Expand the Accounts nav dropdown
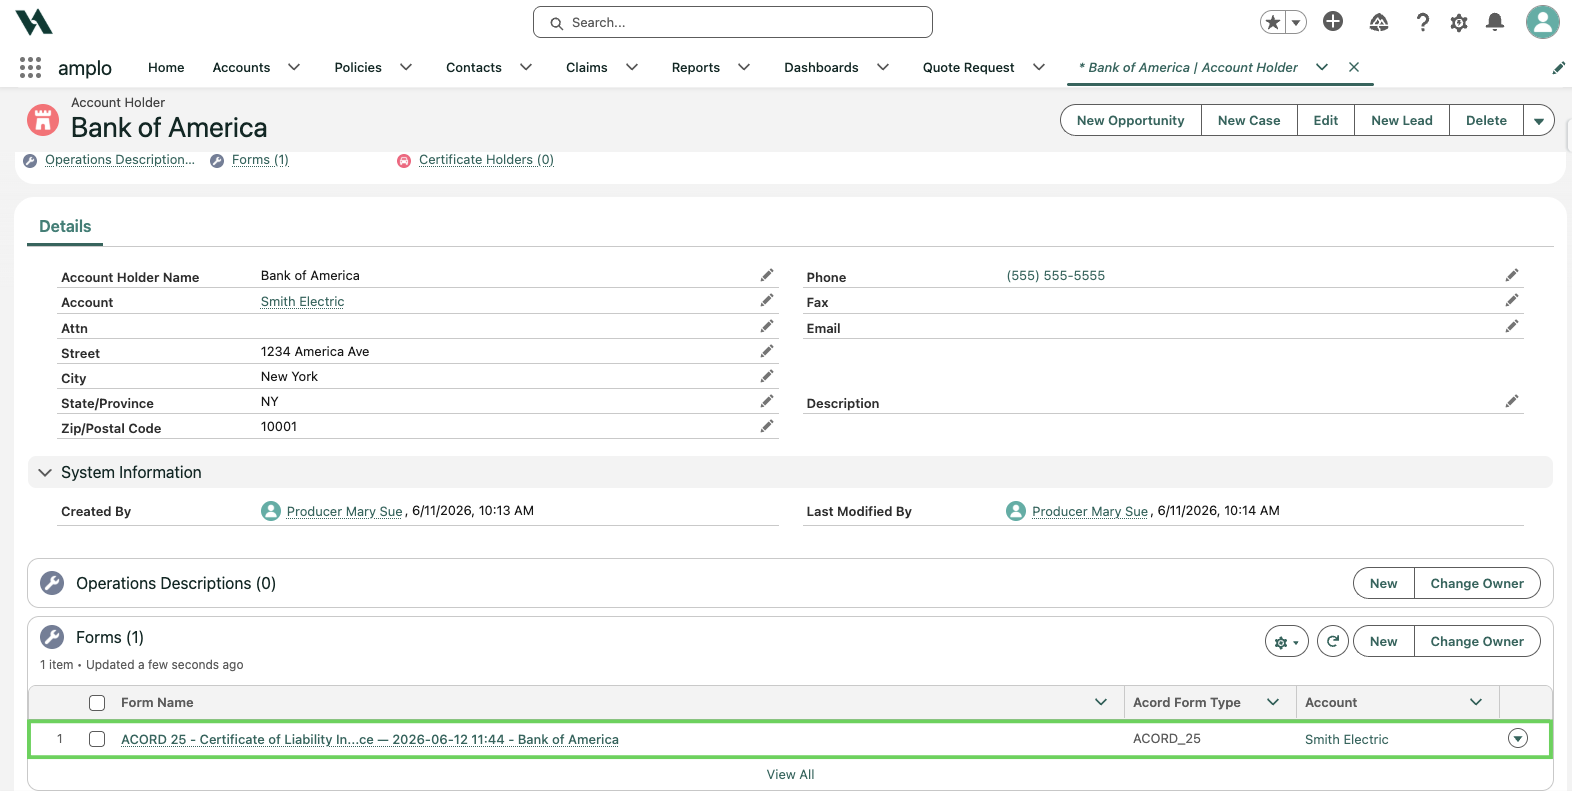The image size is (1572, 791). [x=294, y=67]
